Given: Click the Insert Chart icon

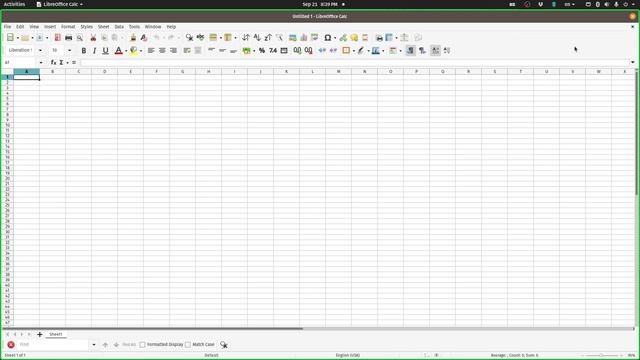Looking at the screenshot, I should tap(304, 38).
